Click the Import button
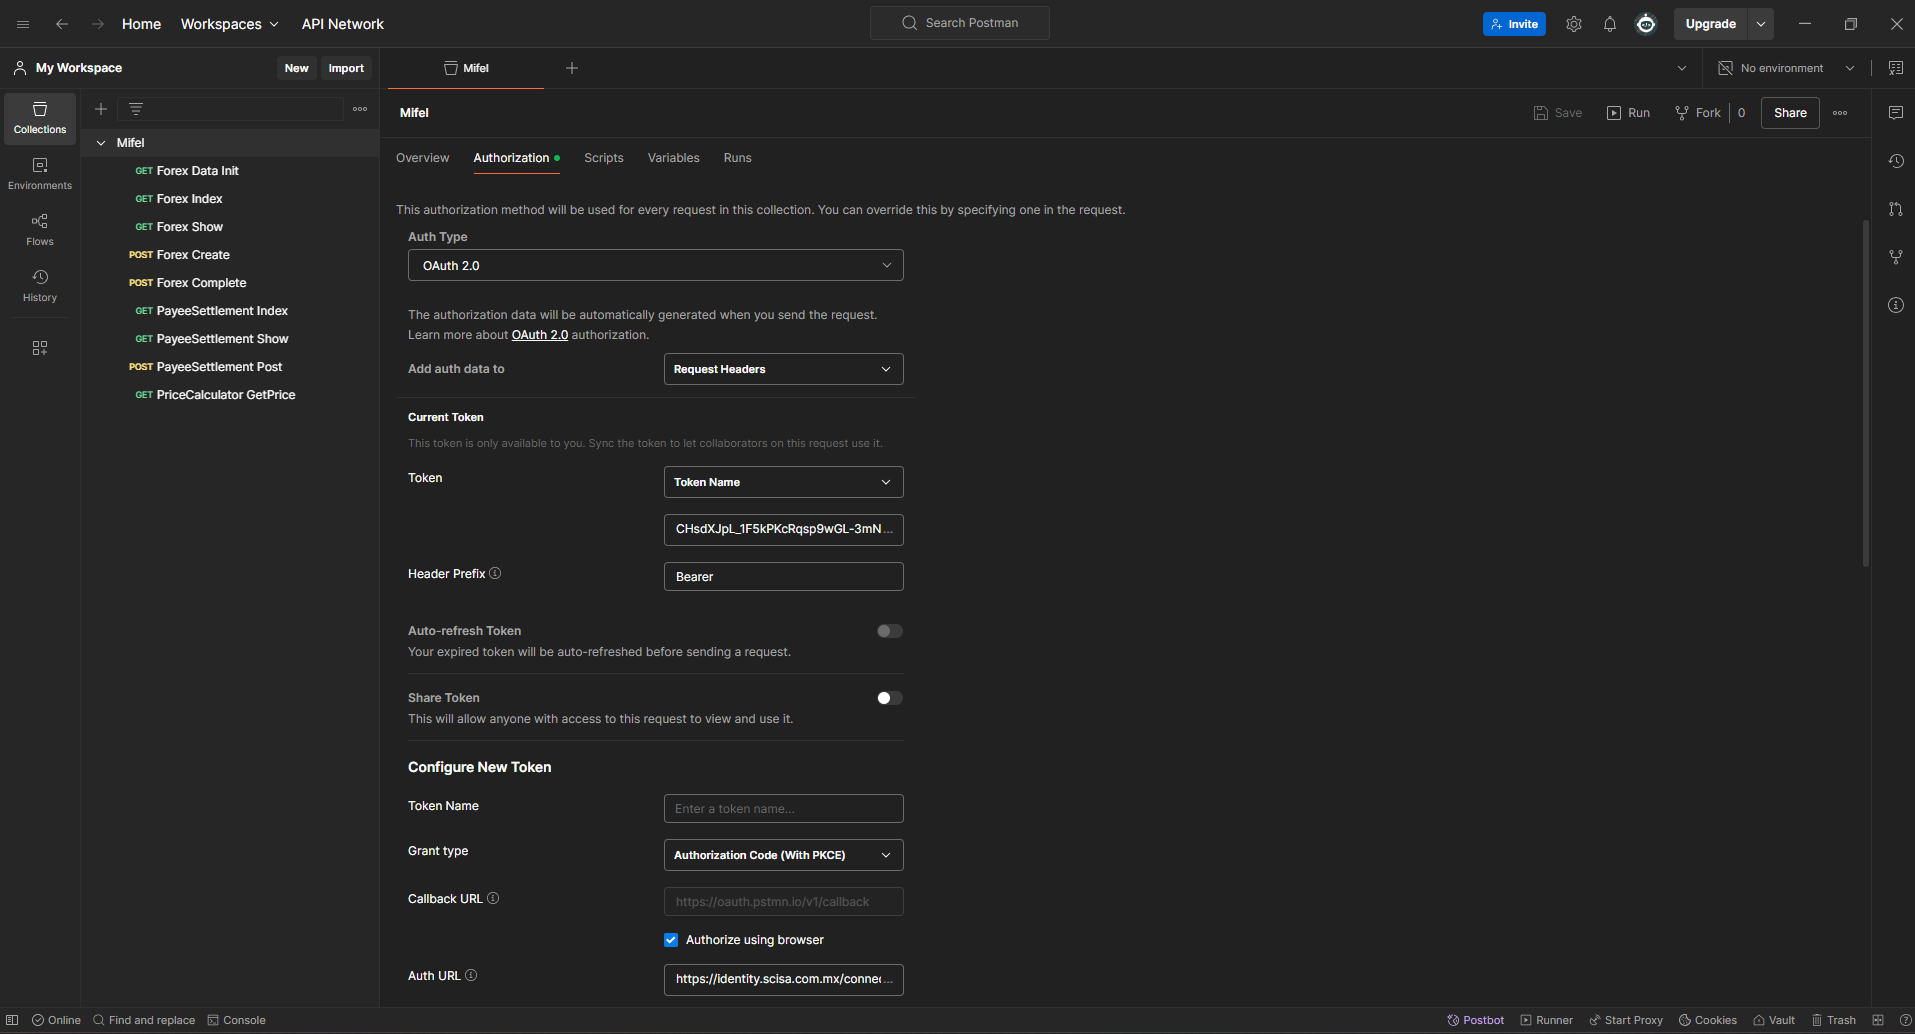The height and width of the screenshot is (1034, 1915). click(x=346, y=68)
